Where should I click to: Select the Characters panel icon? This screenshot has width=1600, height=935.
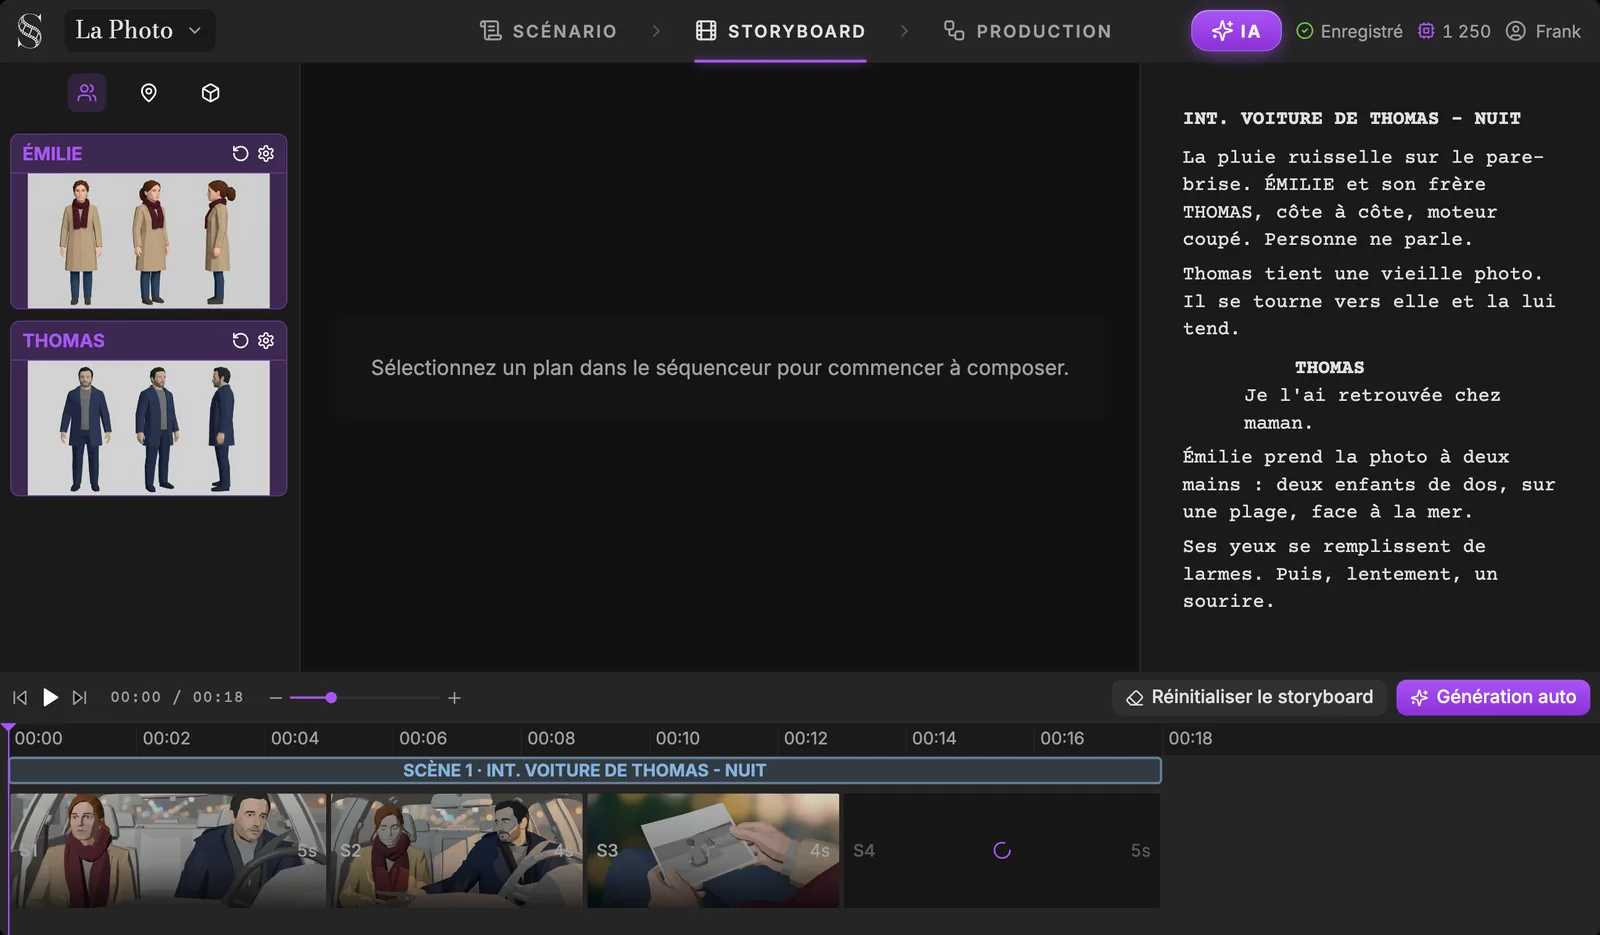coord(87,93)
